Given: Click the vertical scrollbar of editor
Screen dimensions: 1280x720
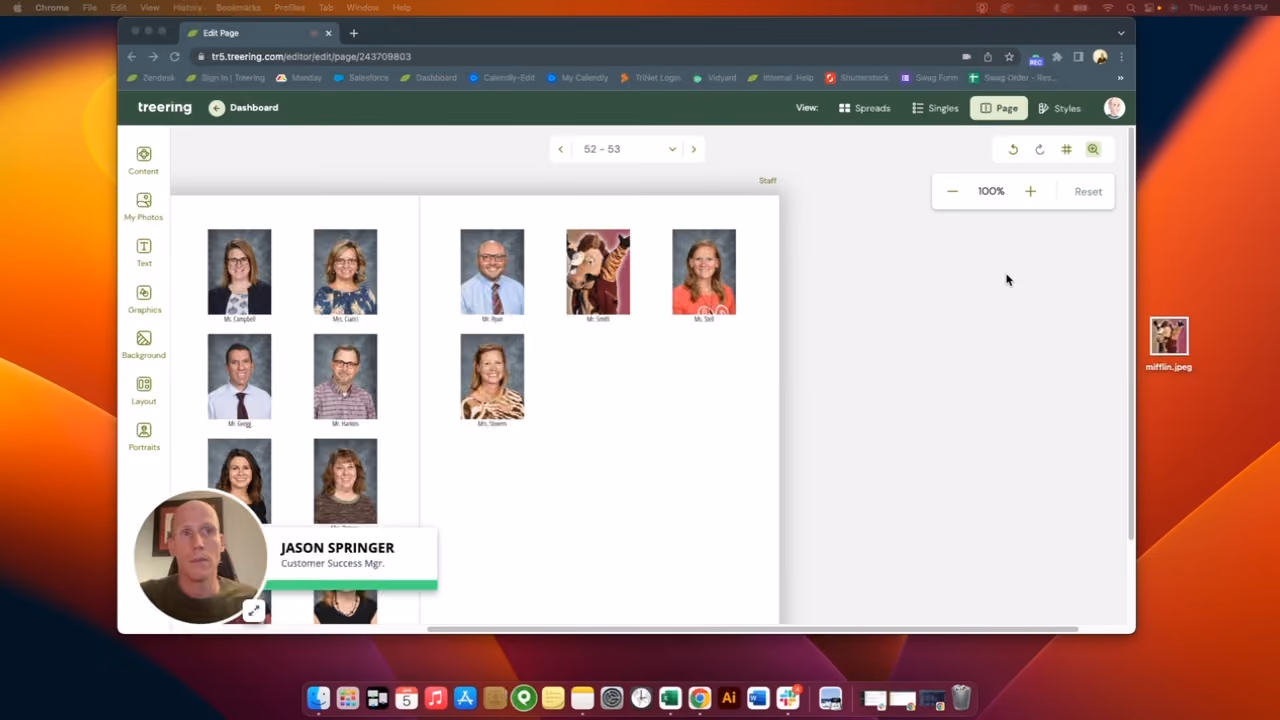Looking at the screenshot, I should 1131,333.
